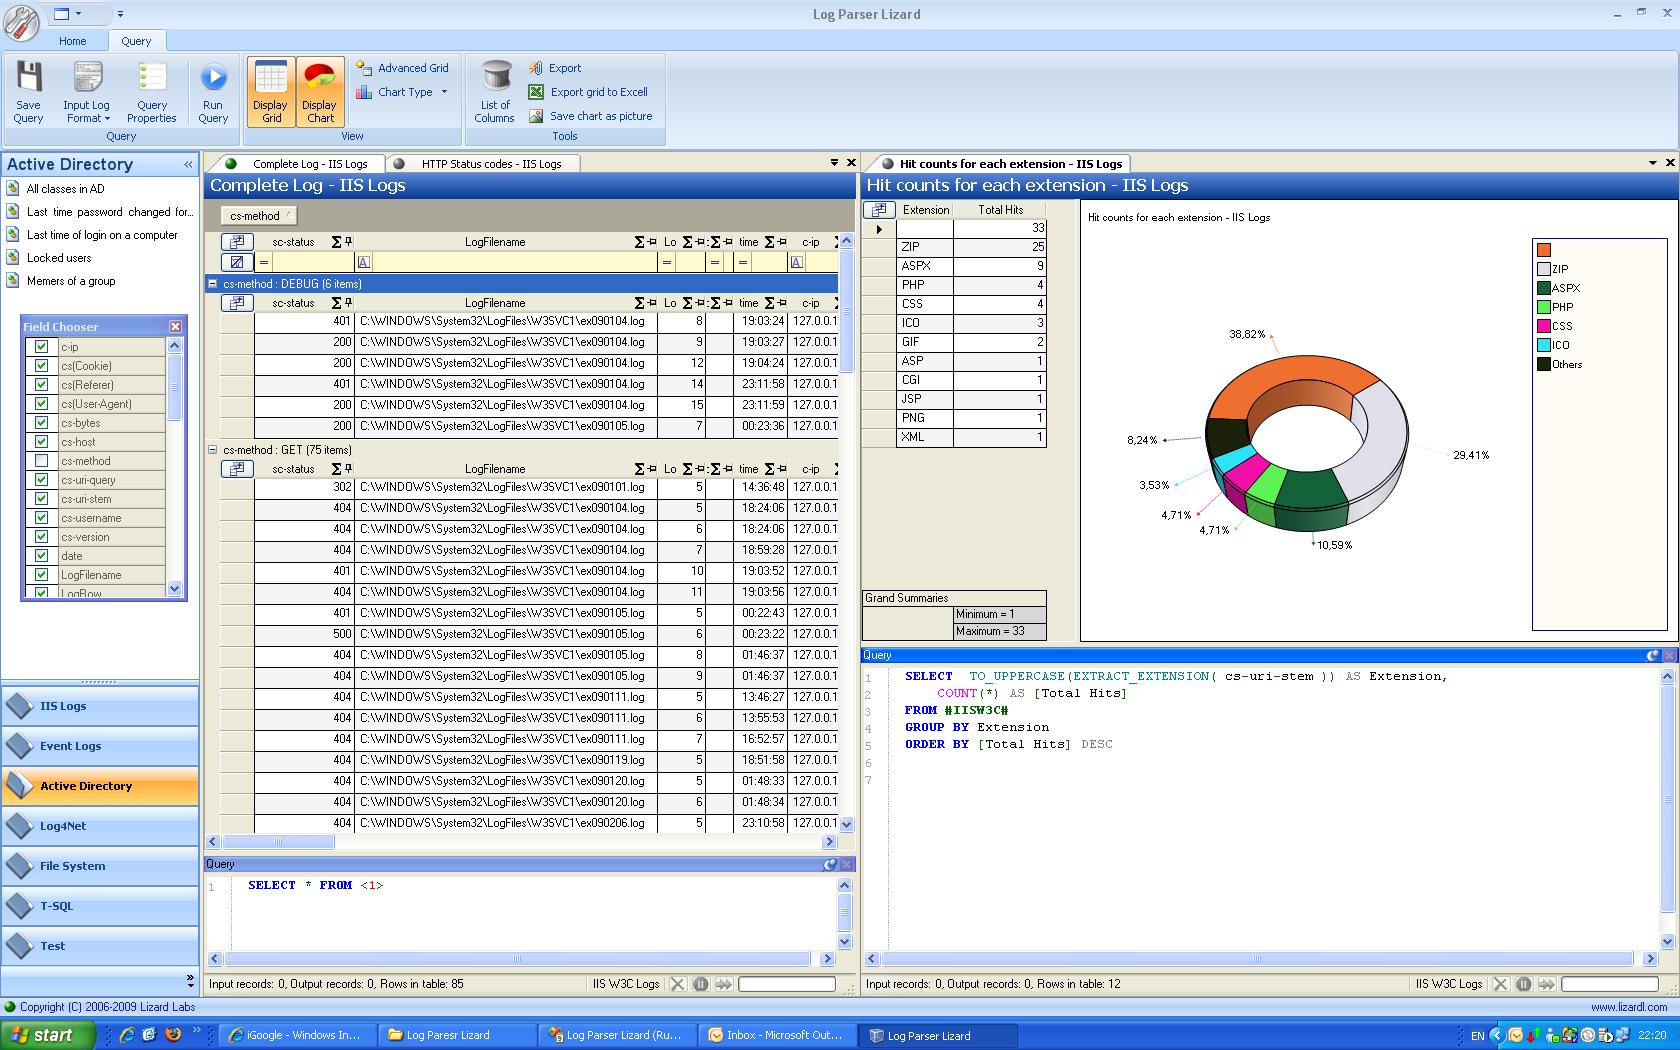
Task: Toggle the Display Chart view
Action: point(320,91)
